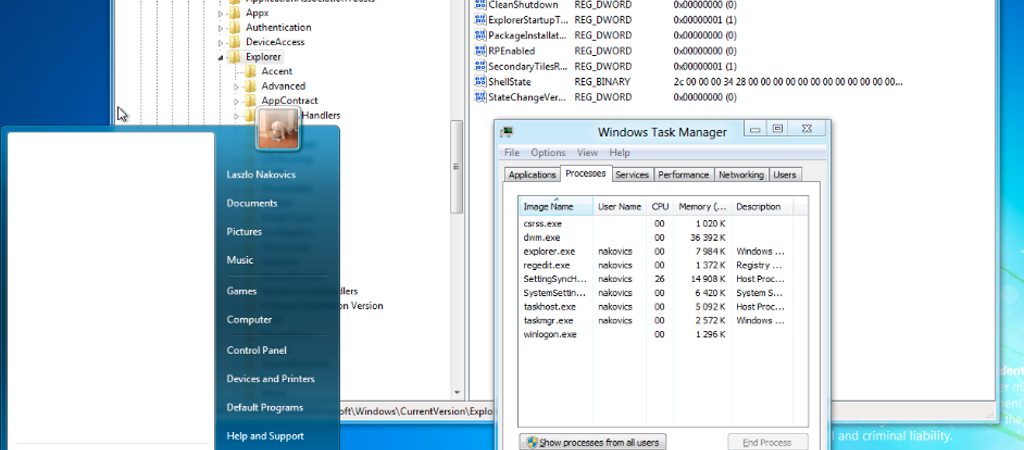This screenshot has height=450, width=1024.
Task: Open Games from the Start menu
Action: tap(242, 291)
